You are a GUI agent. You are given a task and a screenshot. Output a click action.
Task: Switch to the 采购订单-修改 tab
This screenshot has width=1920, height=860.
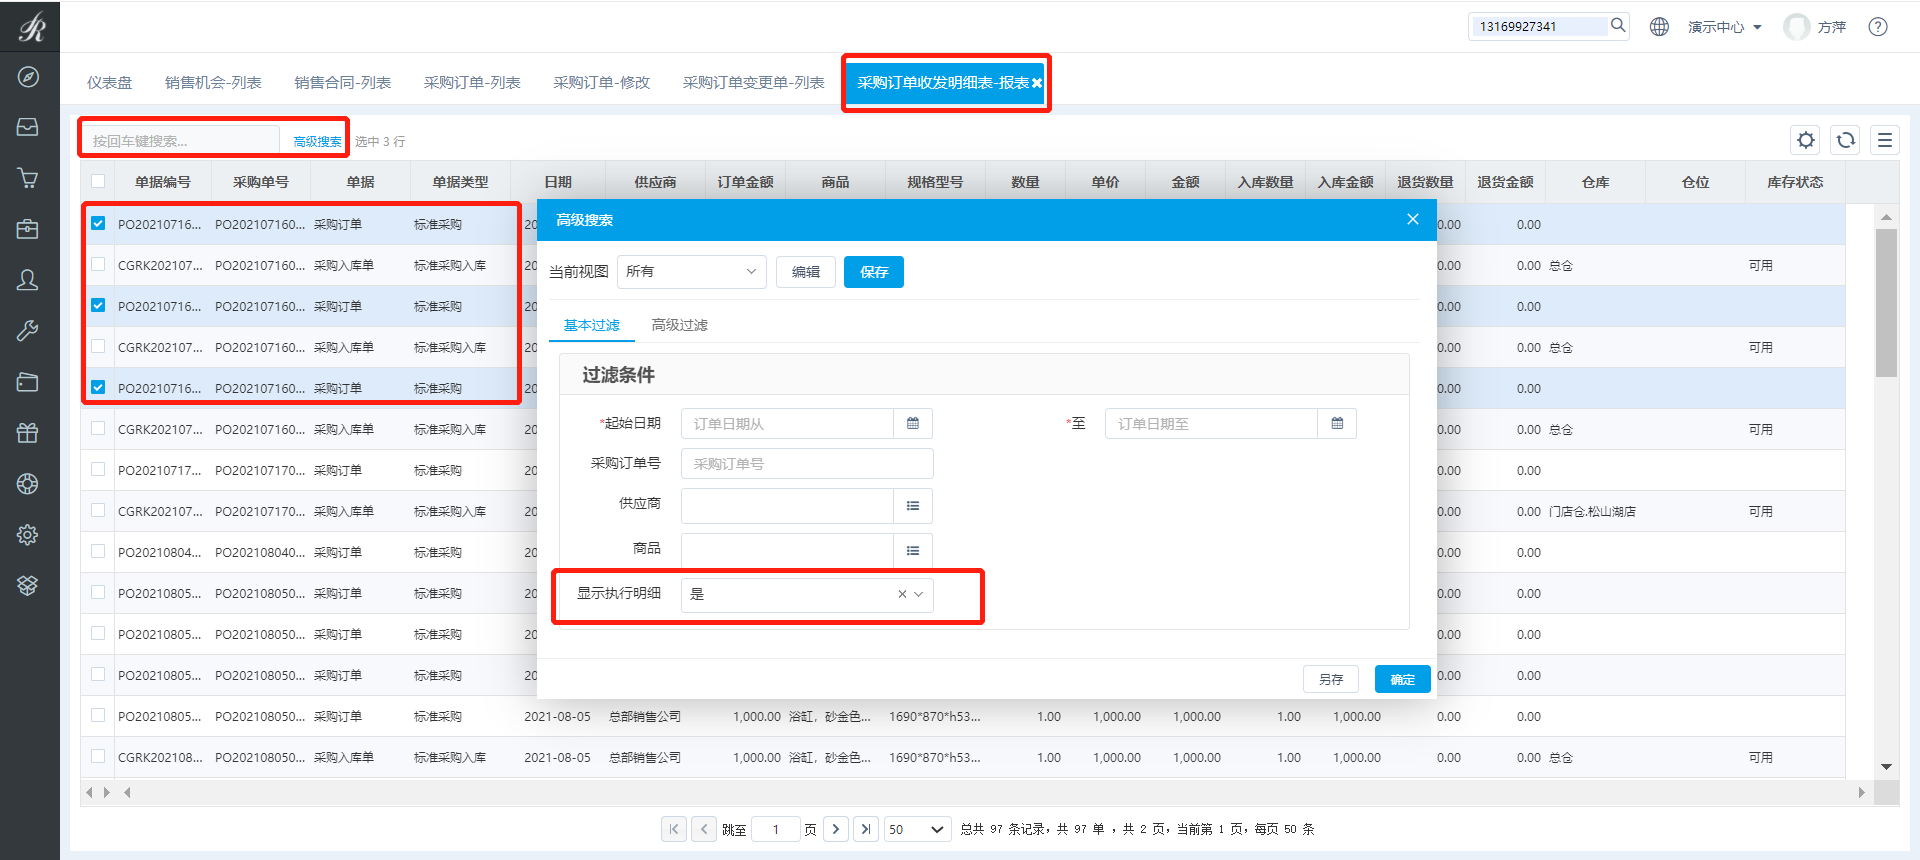601,83
